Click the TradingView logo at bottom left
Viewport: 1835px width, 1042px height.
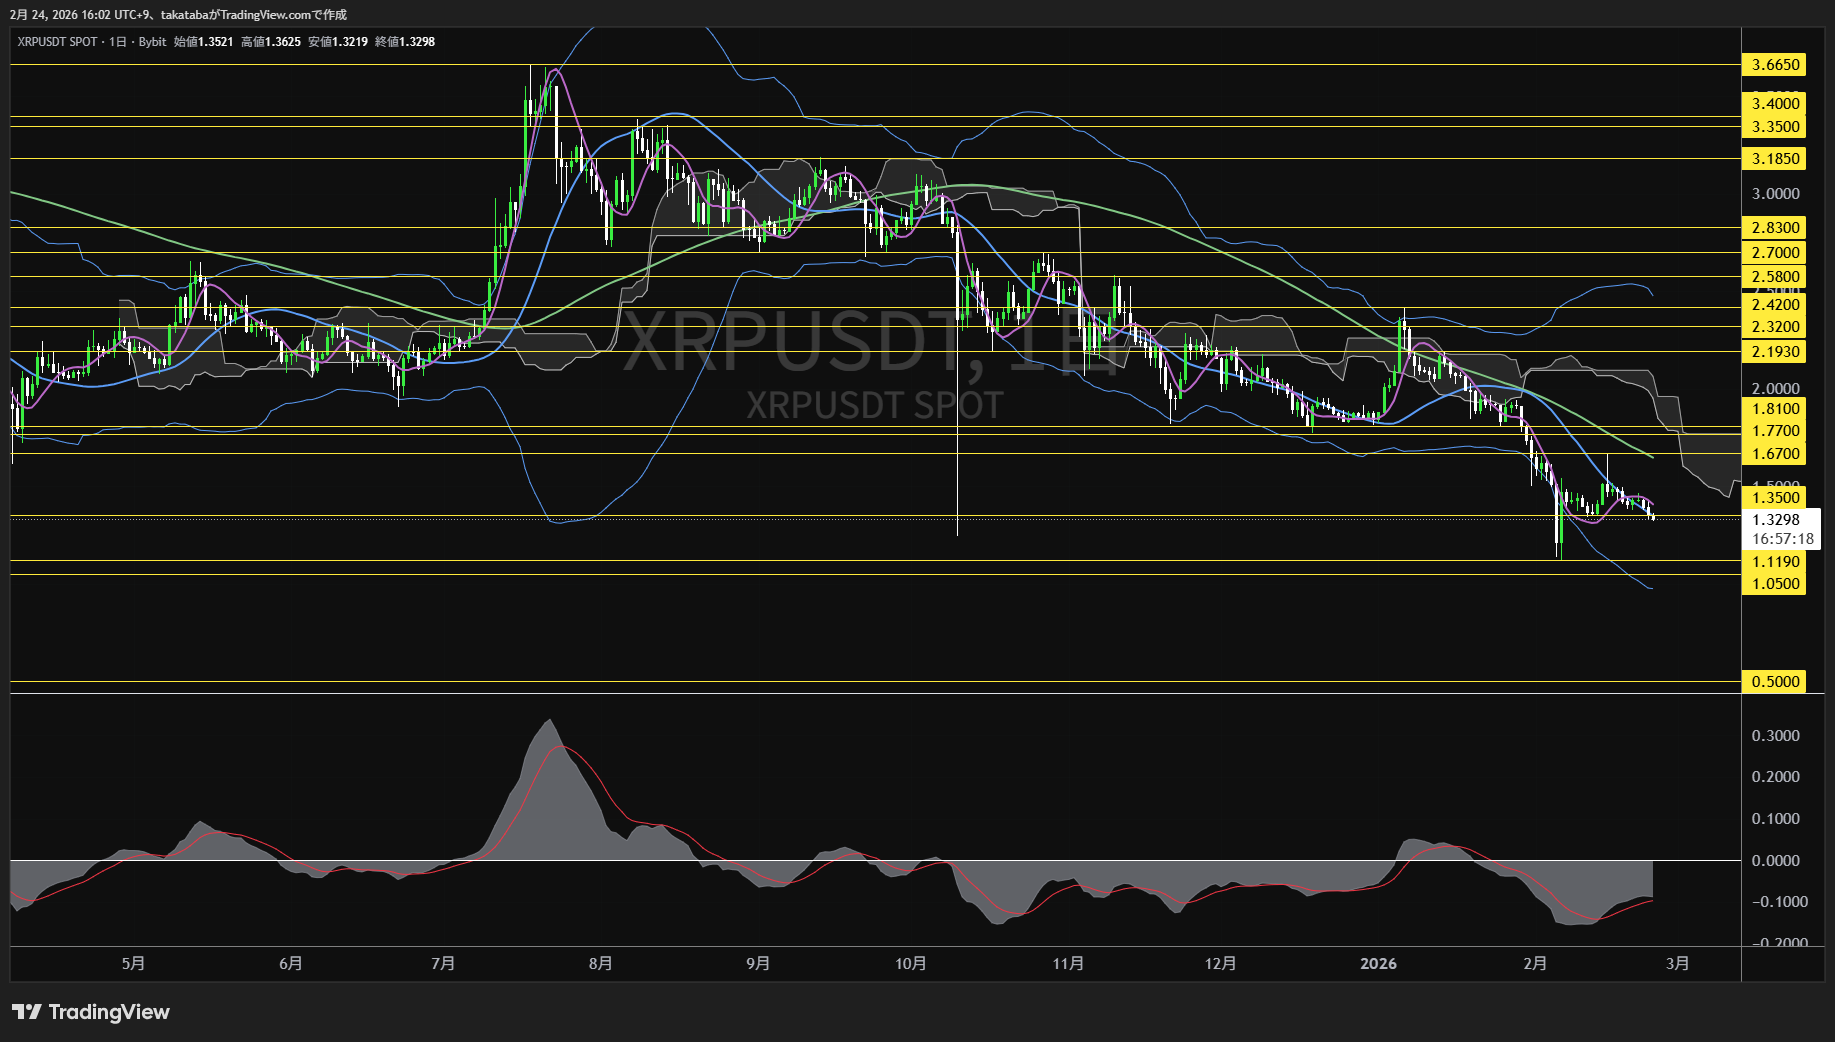[x=91, y=1012]
